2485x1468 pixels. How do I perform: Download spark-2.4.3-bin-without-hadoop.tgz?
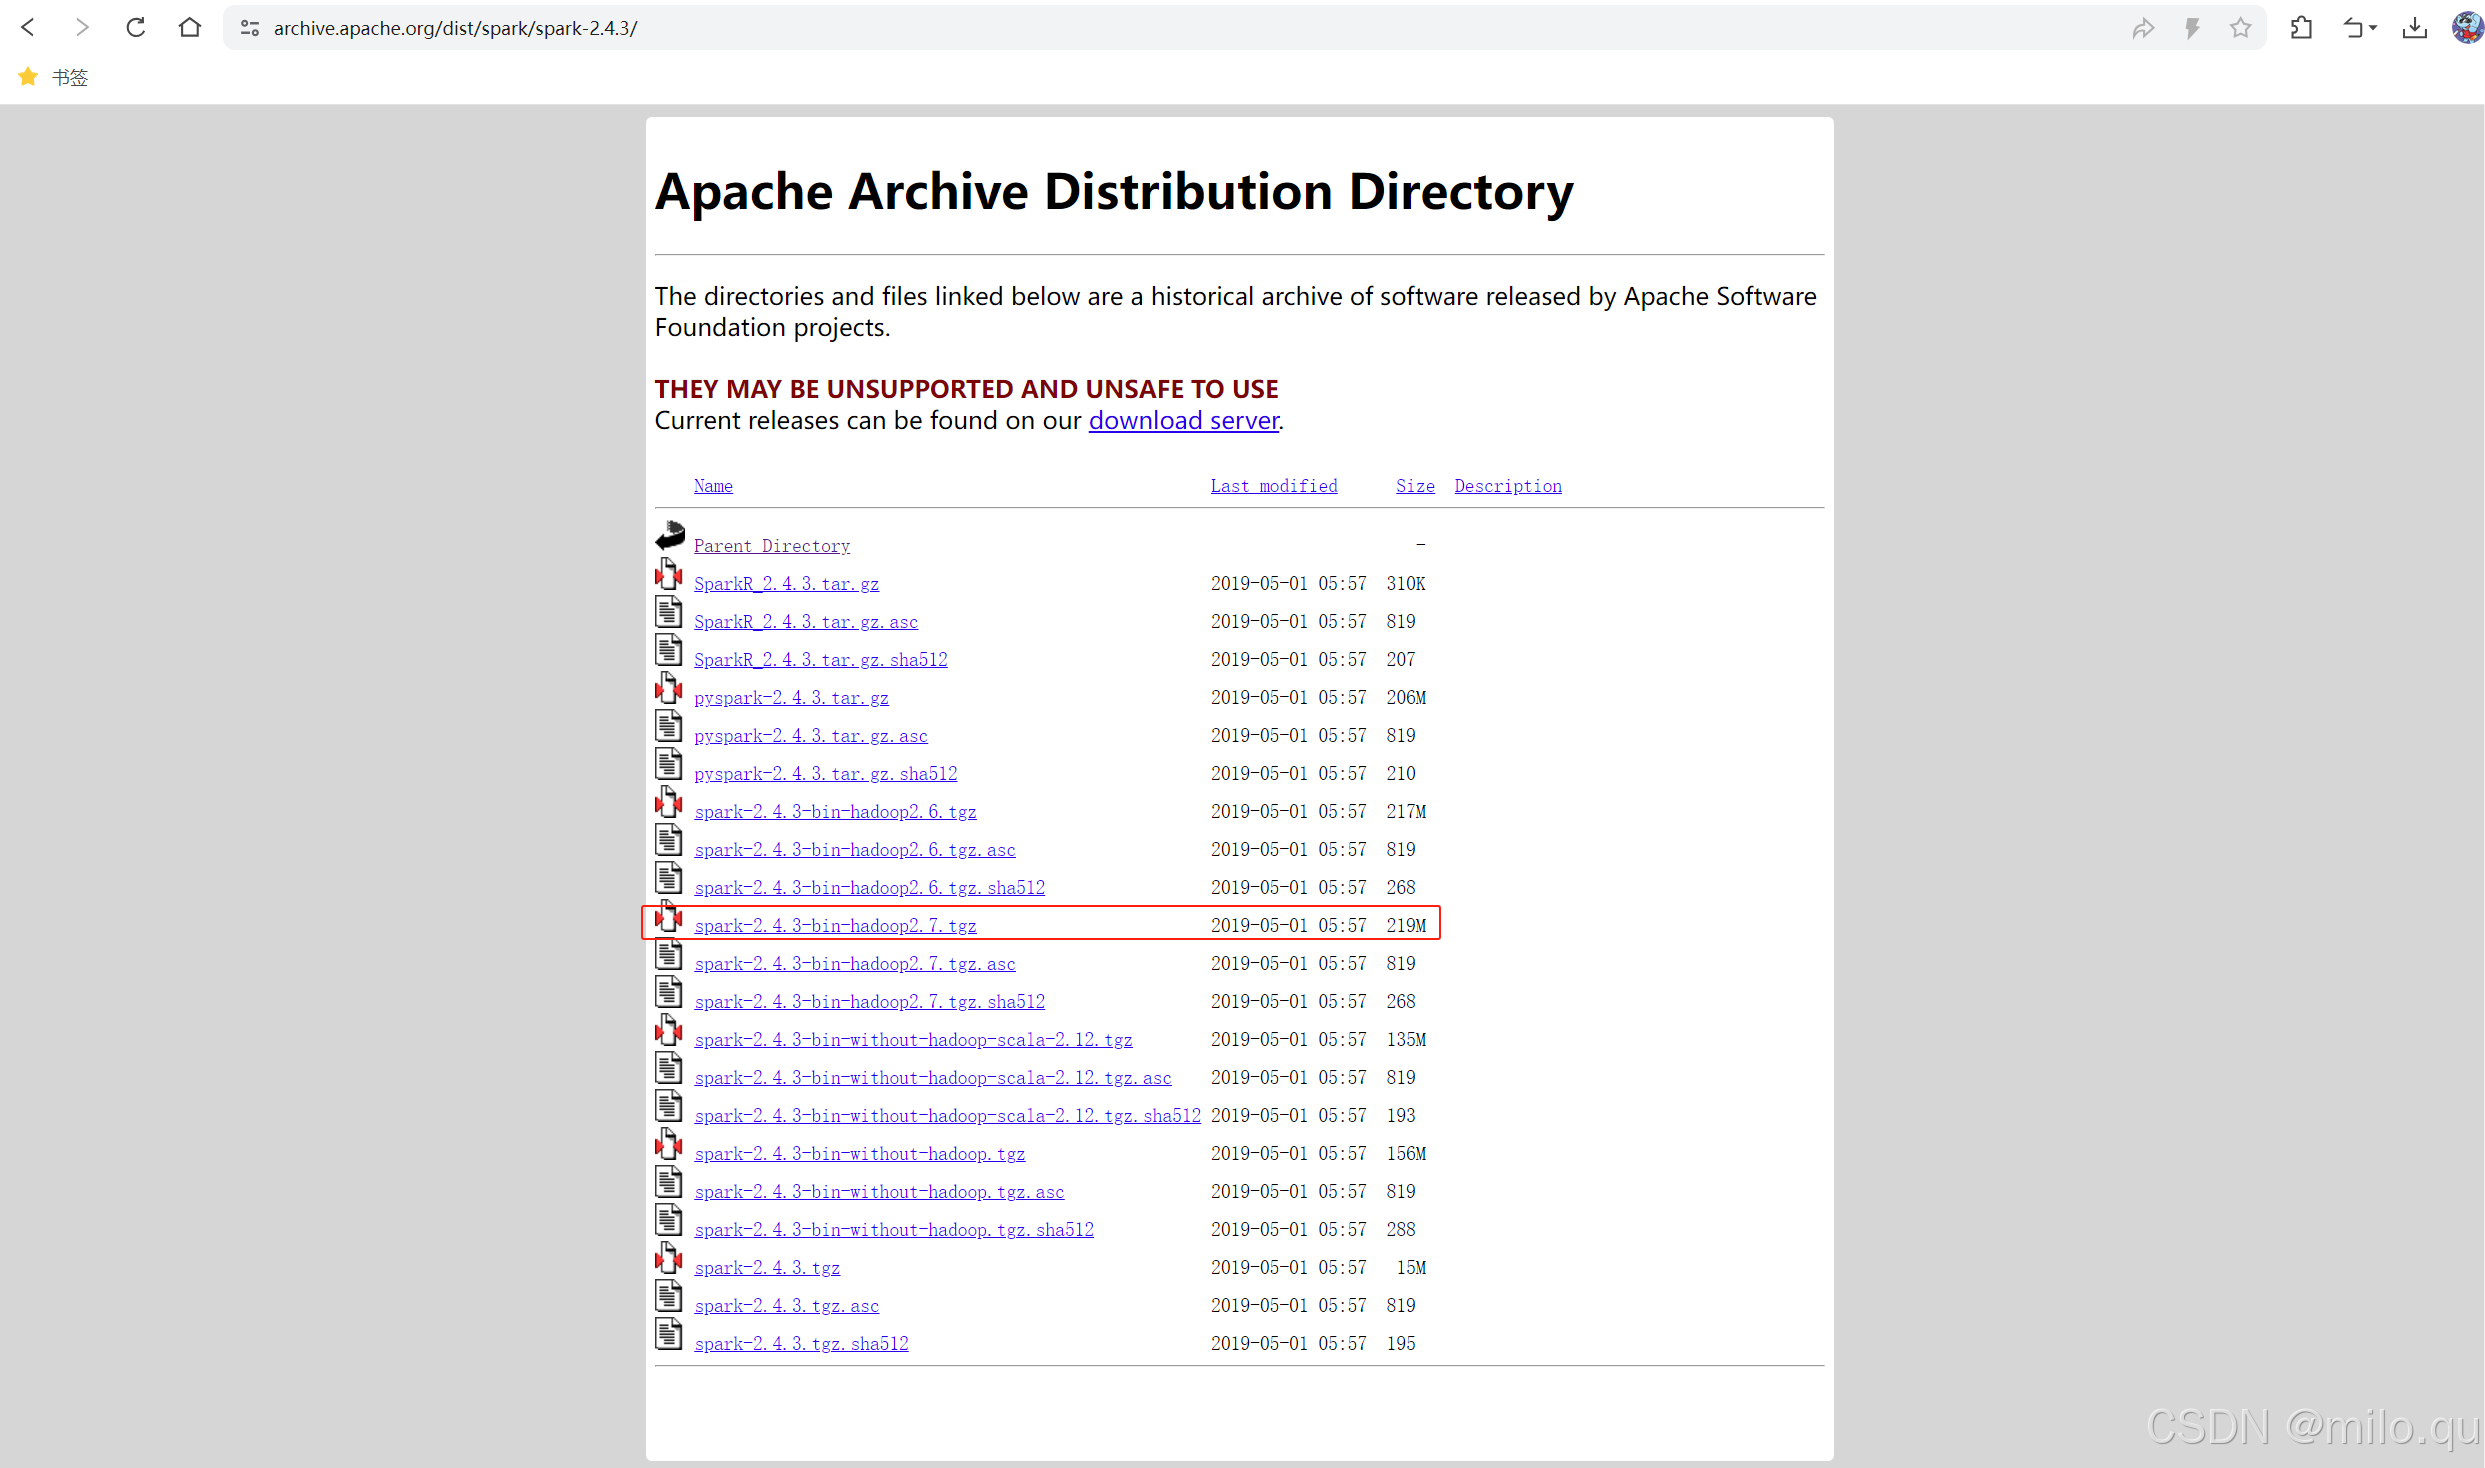[x=859, y=1154]
